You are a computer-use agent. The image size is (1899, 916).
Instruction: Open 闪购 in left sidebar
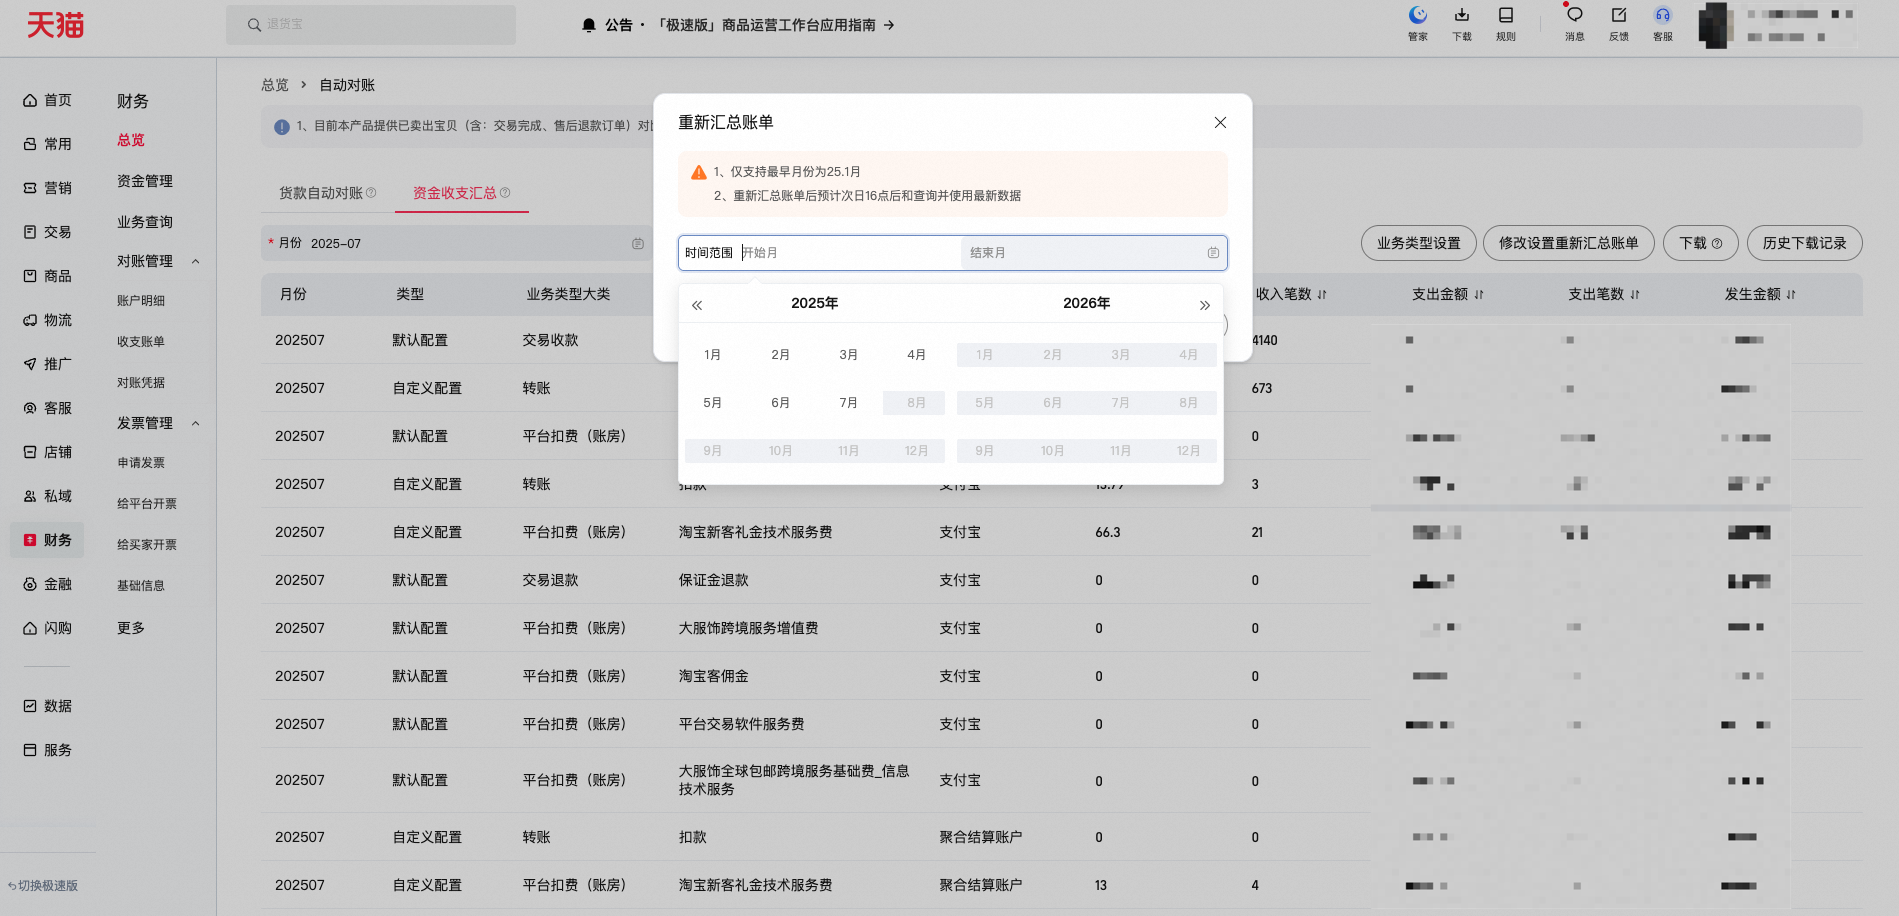click(48, 628)
